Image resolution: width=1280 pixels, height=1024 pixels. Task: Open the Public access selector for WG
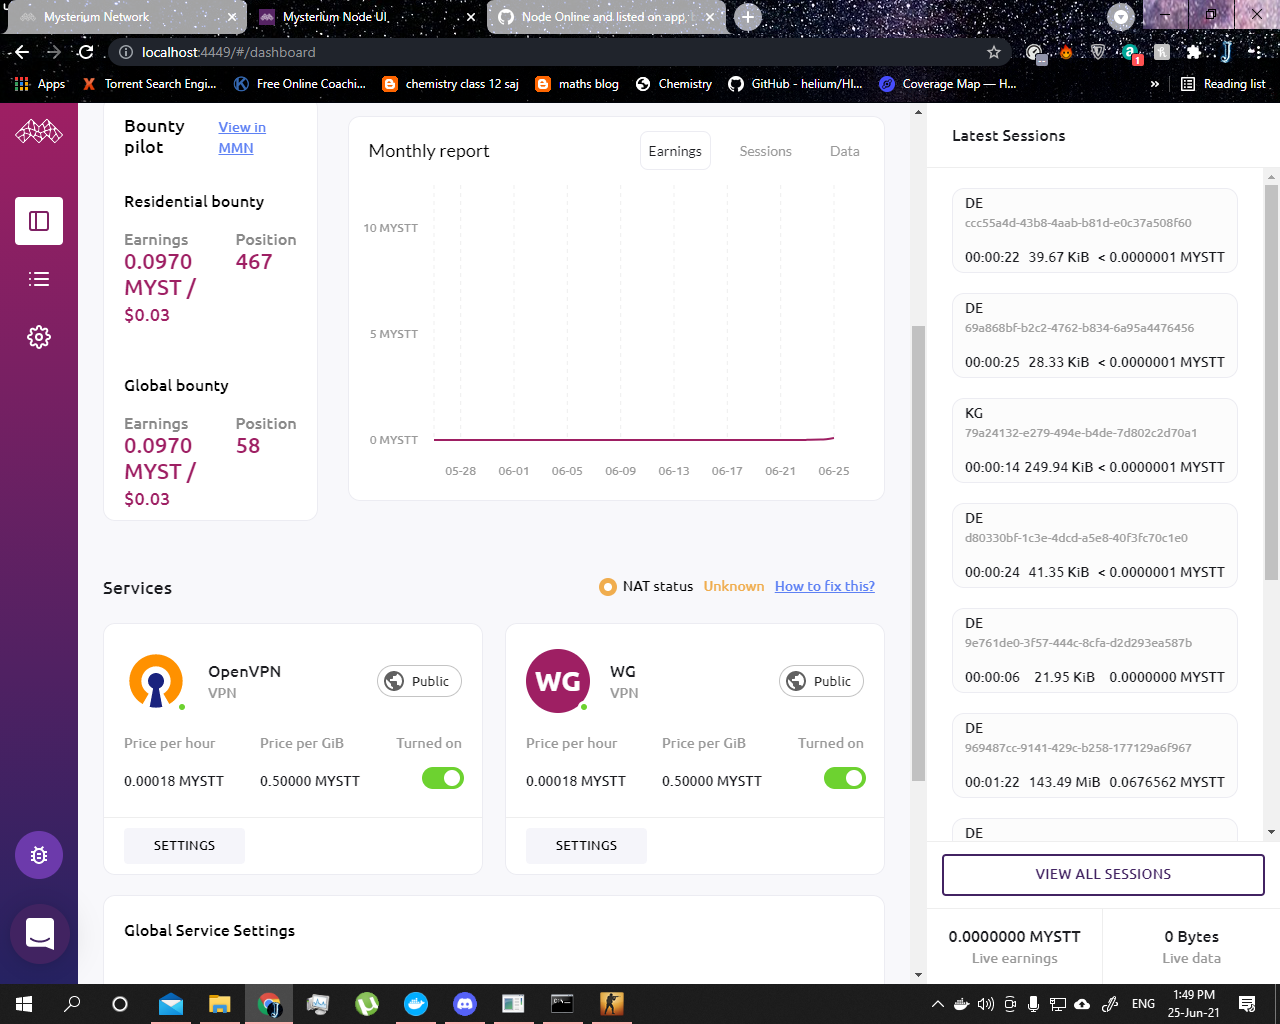pos(821,680)
